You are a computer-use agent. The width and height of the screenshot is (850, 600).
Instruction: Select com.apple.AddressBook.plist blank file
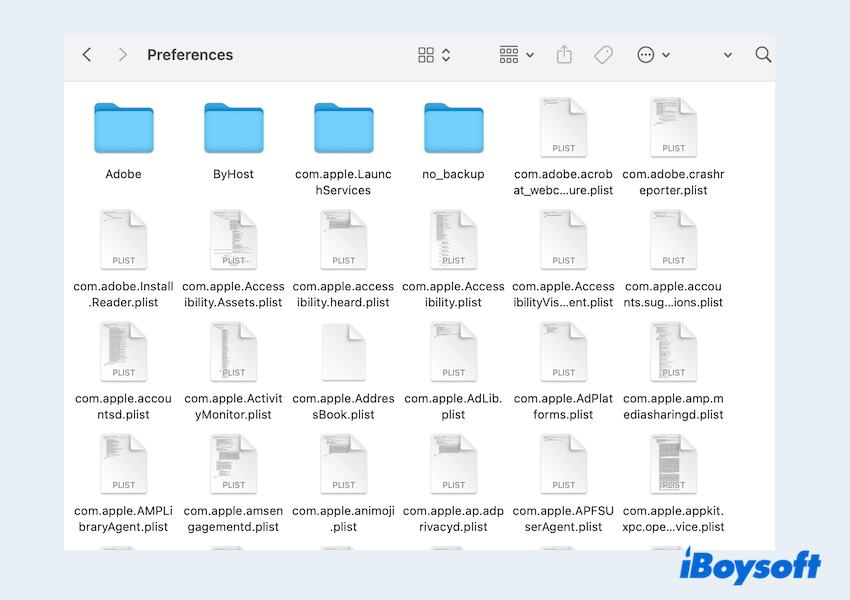tap(344, 352)
